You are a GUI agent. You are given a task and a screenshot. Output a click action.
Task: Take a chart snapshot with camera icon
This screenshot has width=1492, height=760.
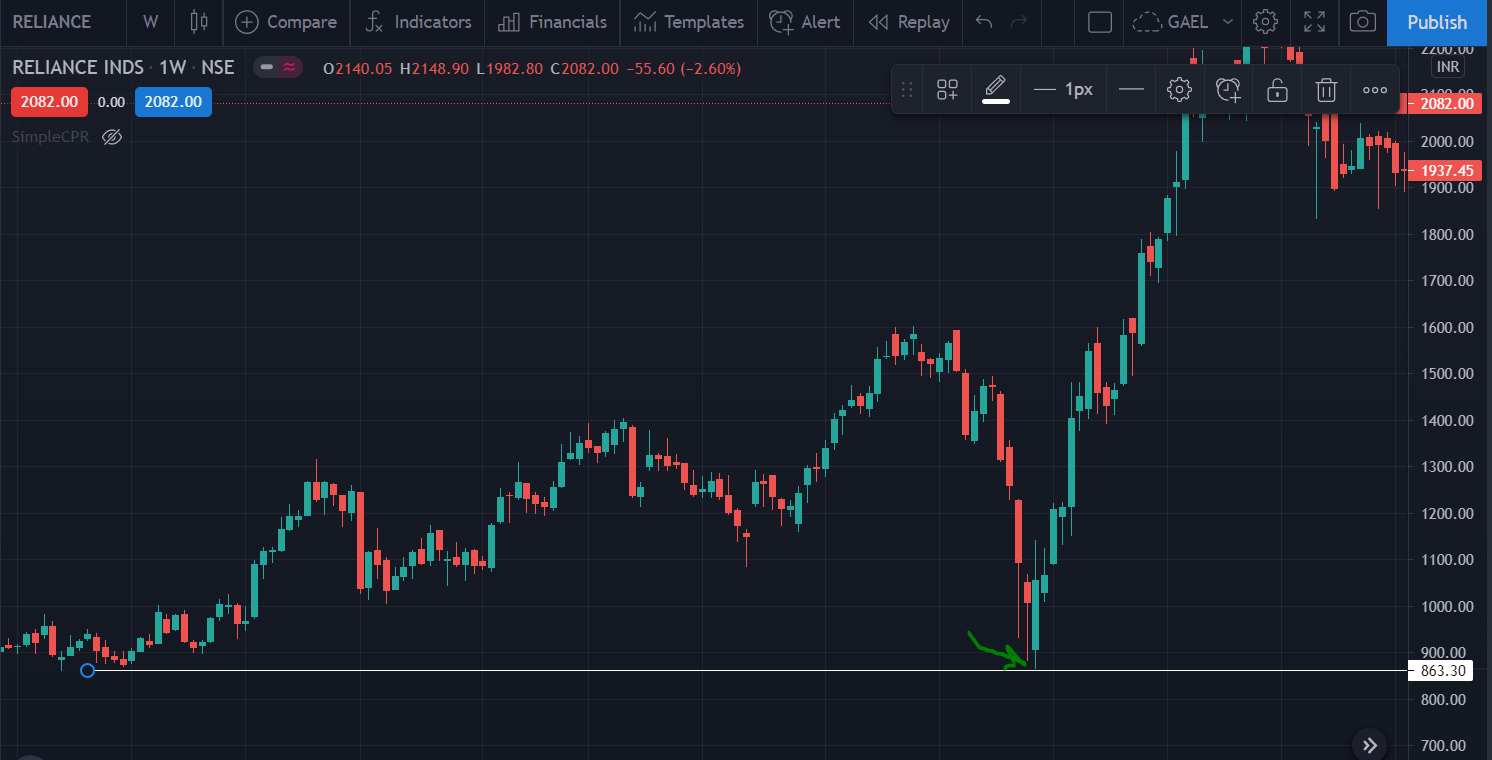coord(1362,21)
